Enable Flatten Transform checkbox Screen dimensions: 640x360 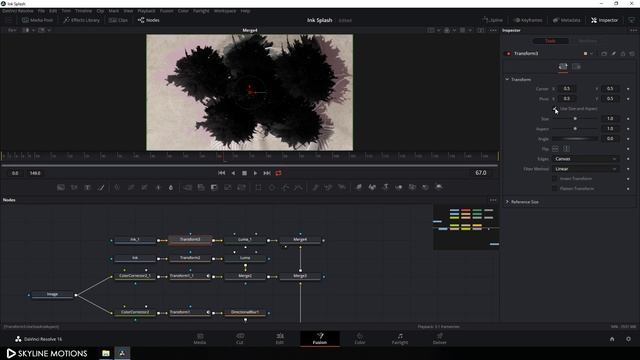tap(555, 189)
